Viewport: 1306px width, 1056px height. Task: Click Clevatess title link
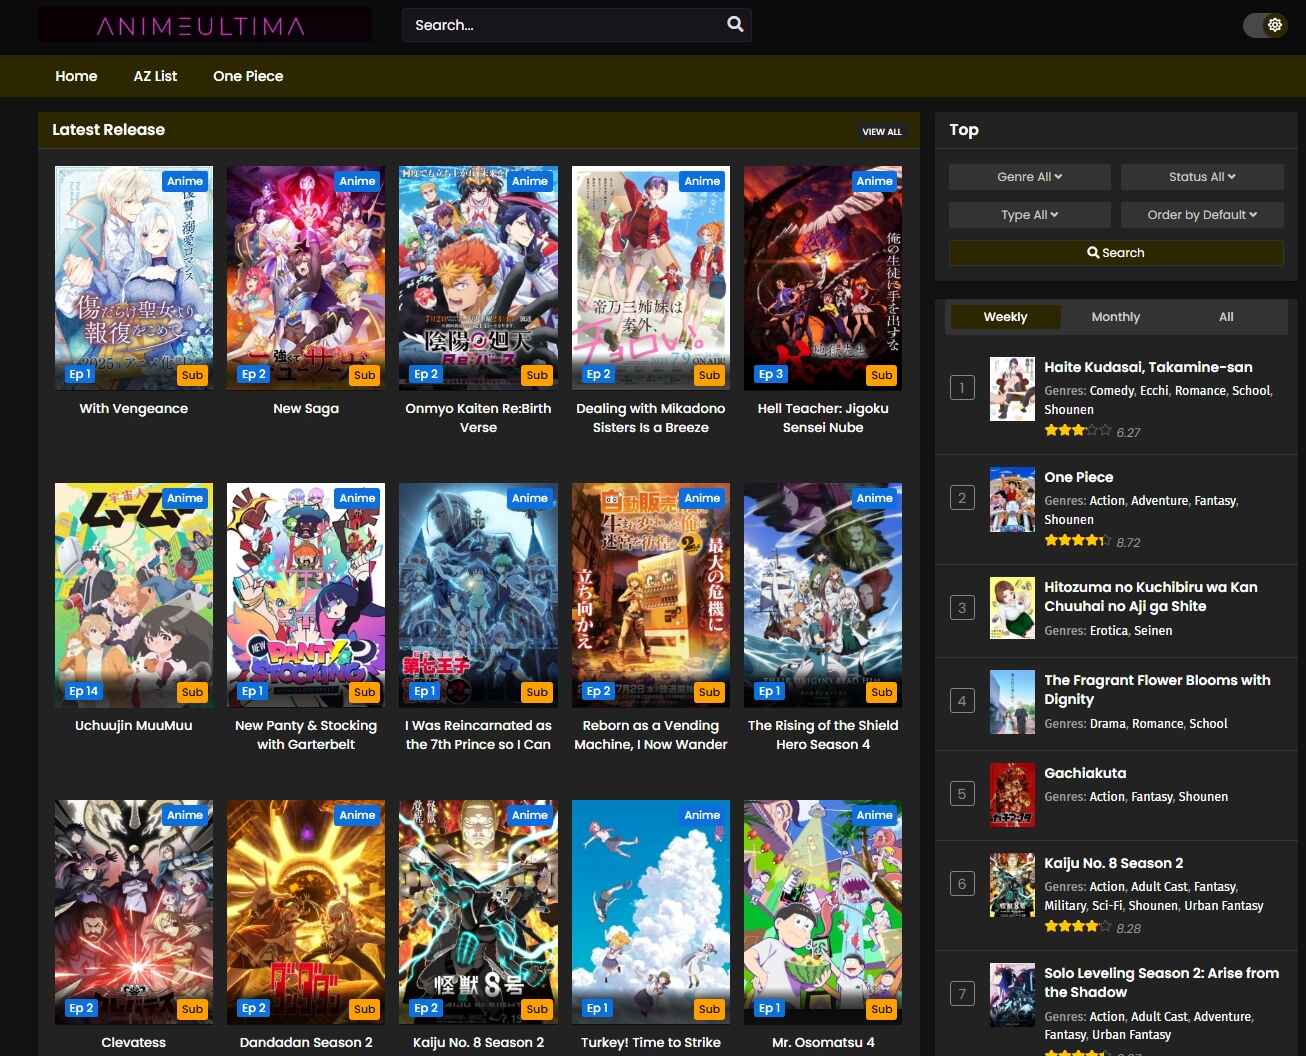click(134, 1042)
